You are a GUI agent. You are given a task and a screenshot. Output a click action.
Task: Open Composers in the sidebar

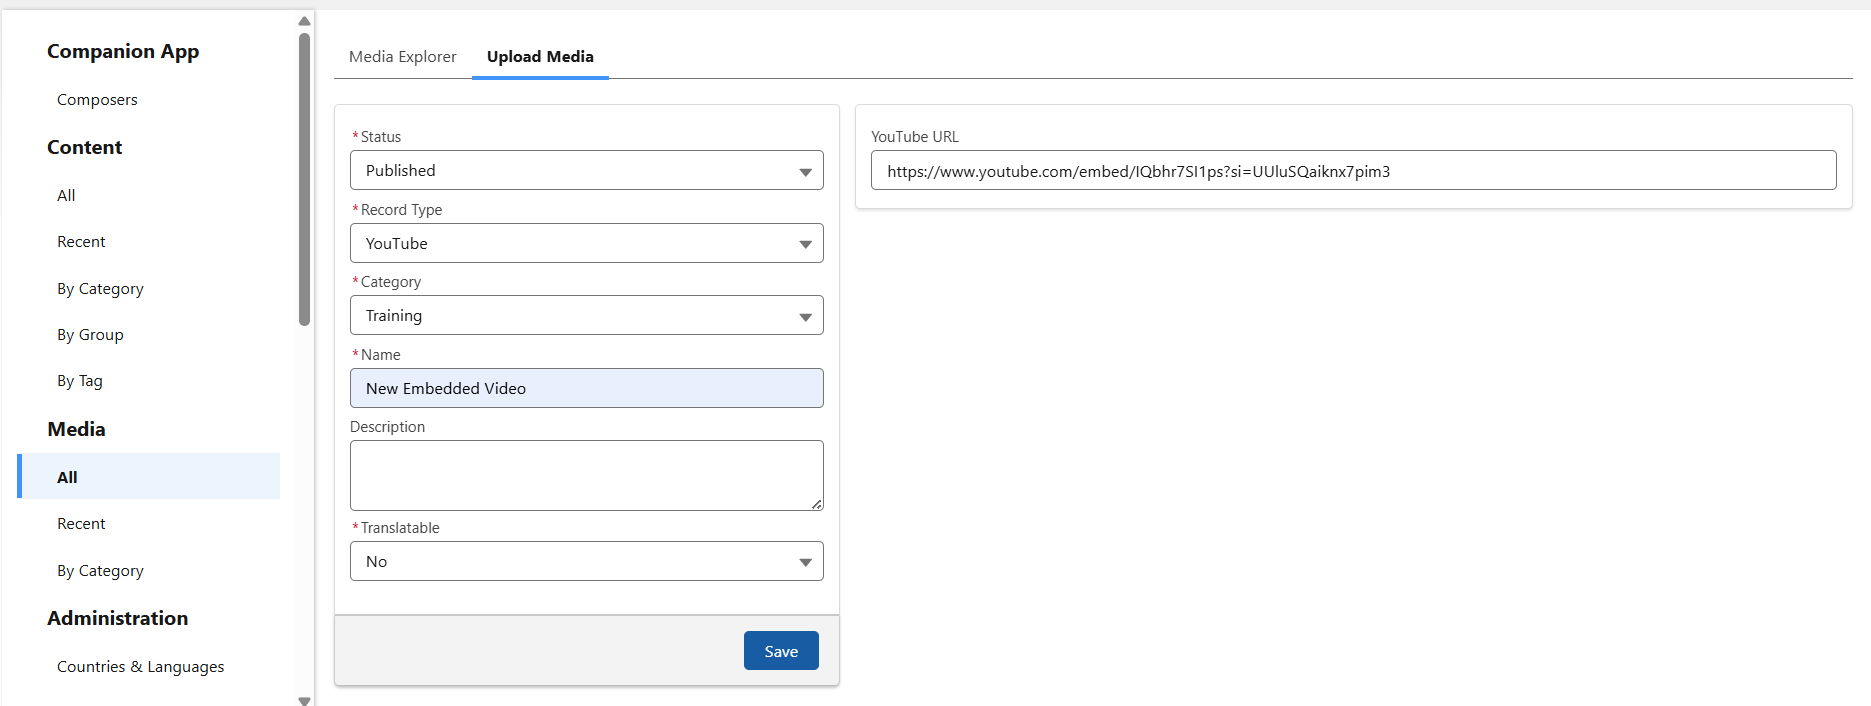click(x=97, y=100)
